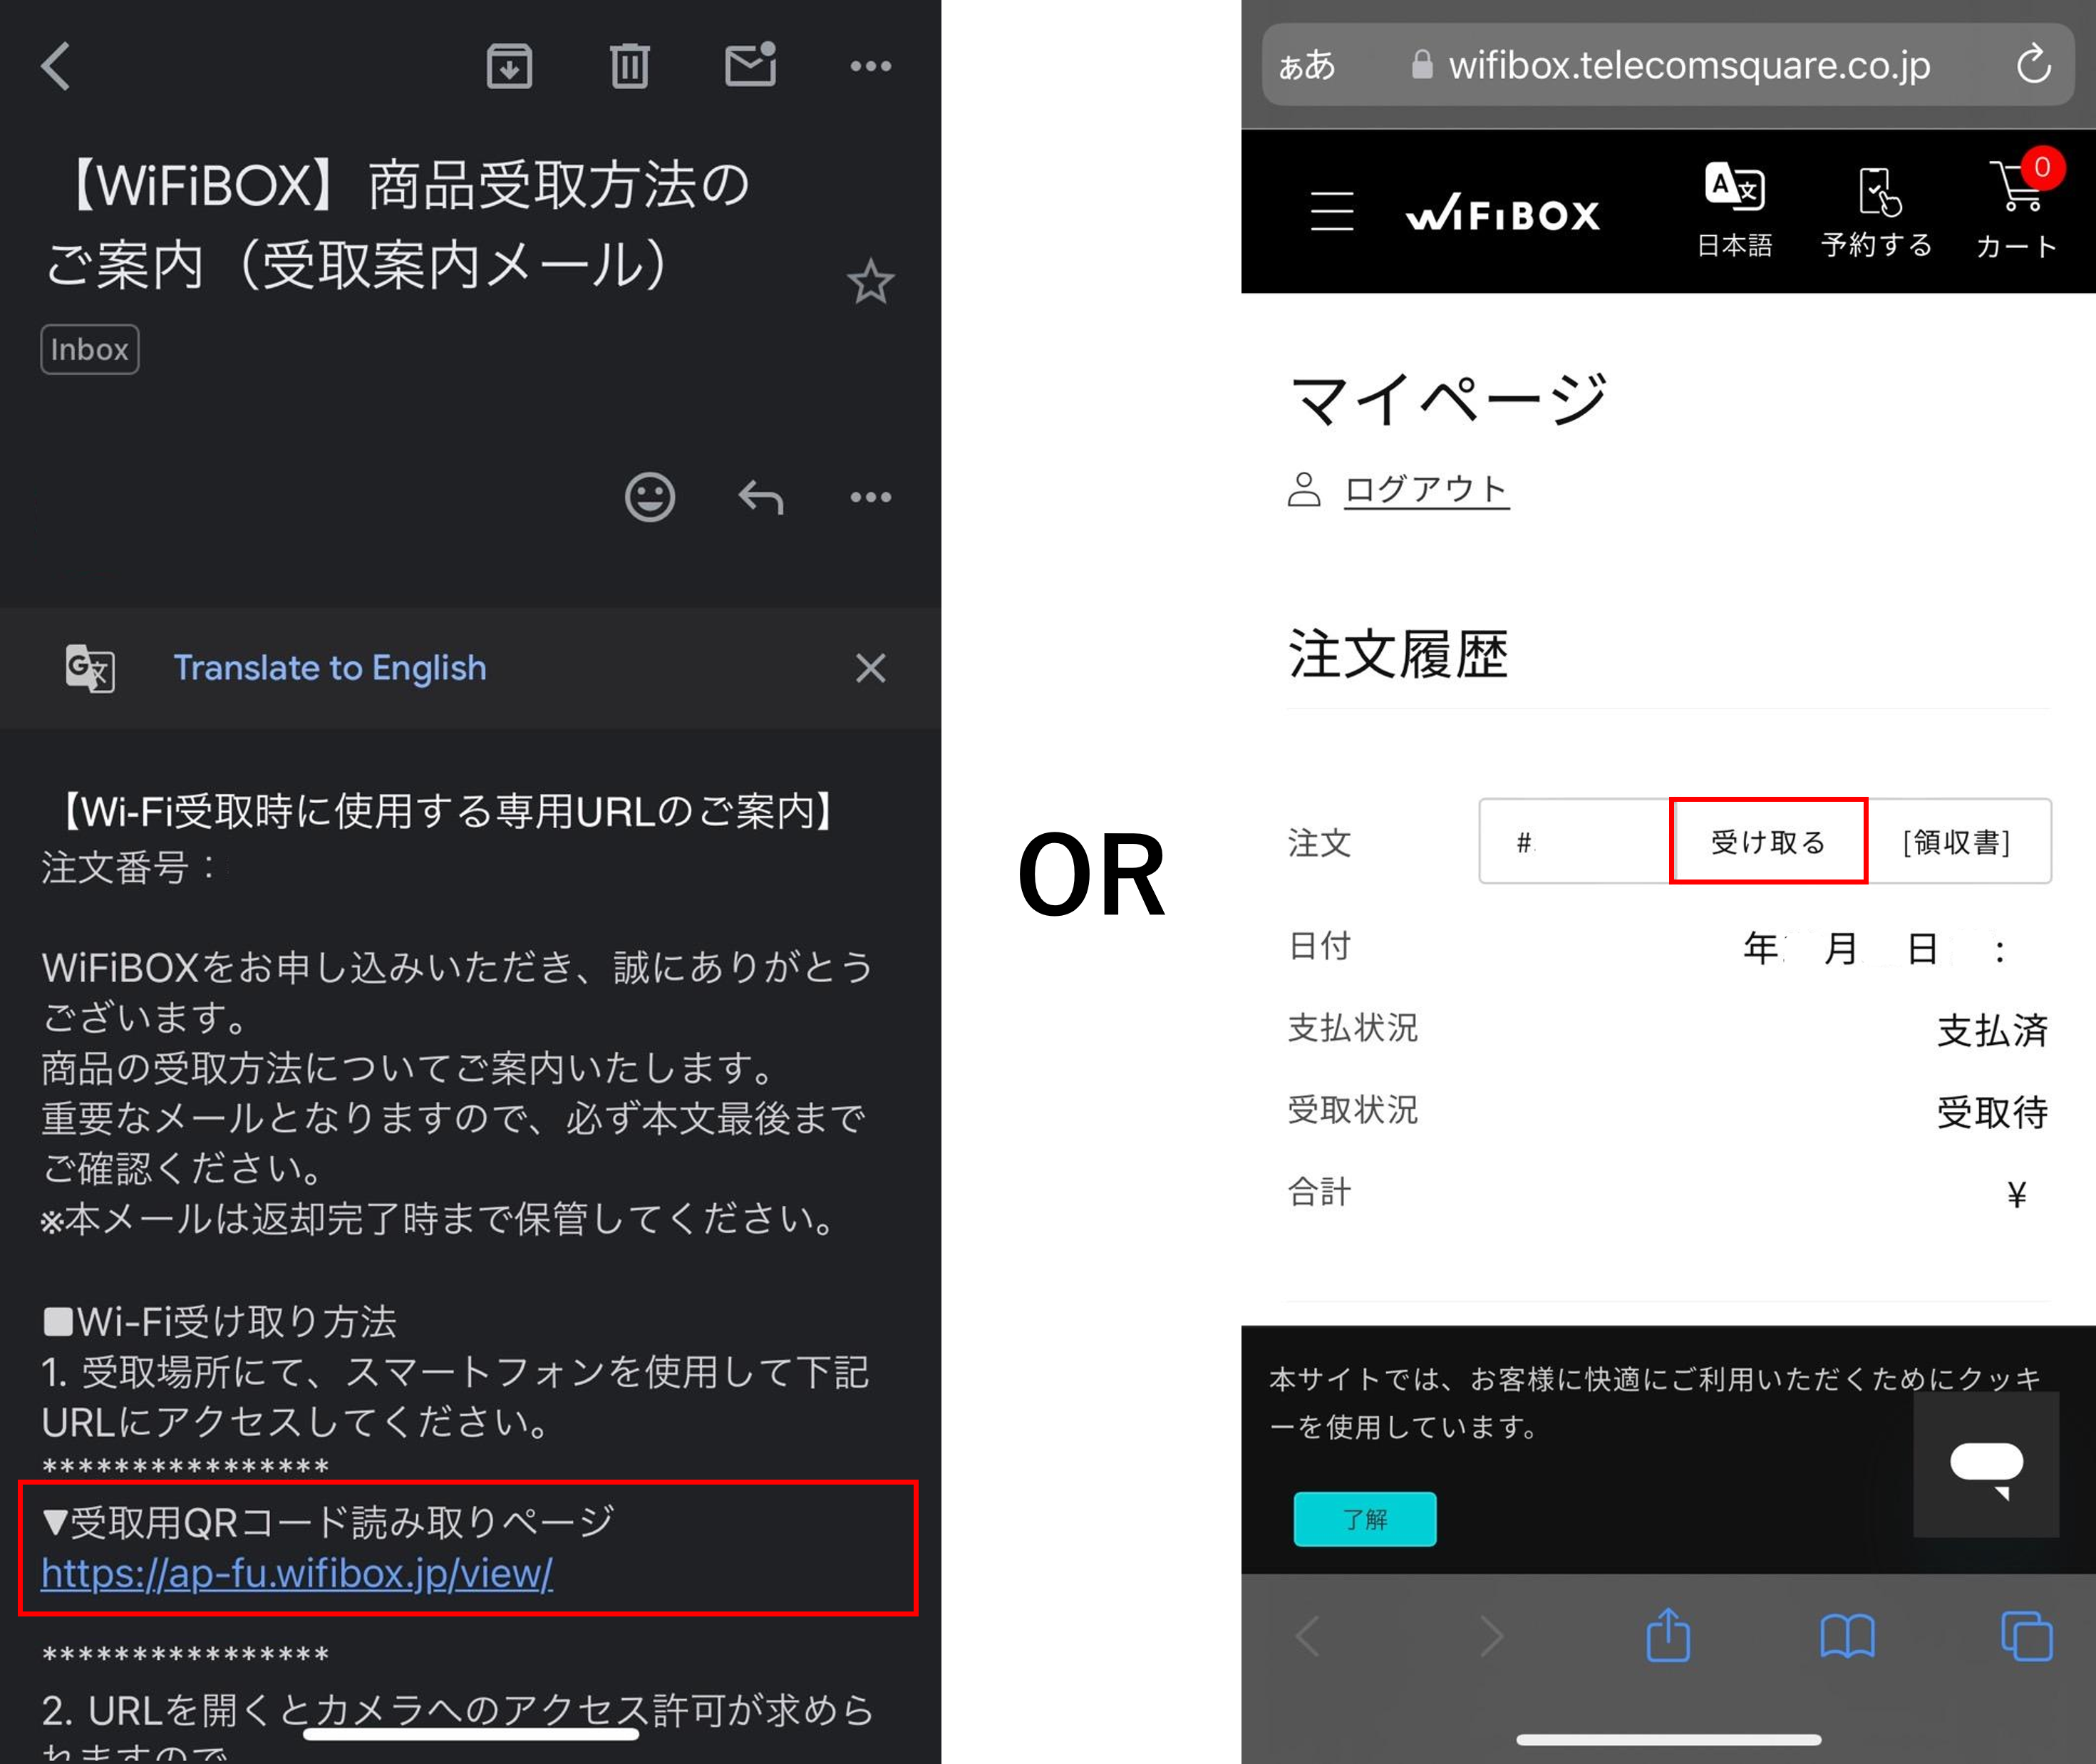
Task: Click the WiFiBOX logo
Action: (x=1502, y=213)
